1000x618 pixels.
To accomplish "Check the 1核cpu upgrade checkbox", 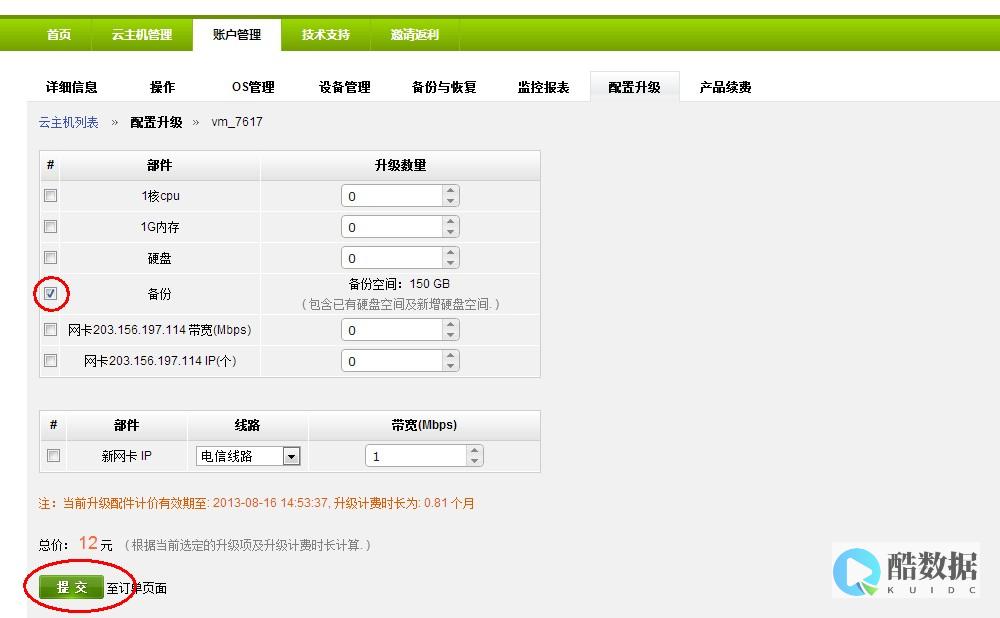I will point(50,196).
